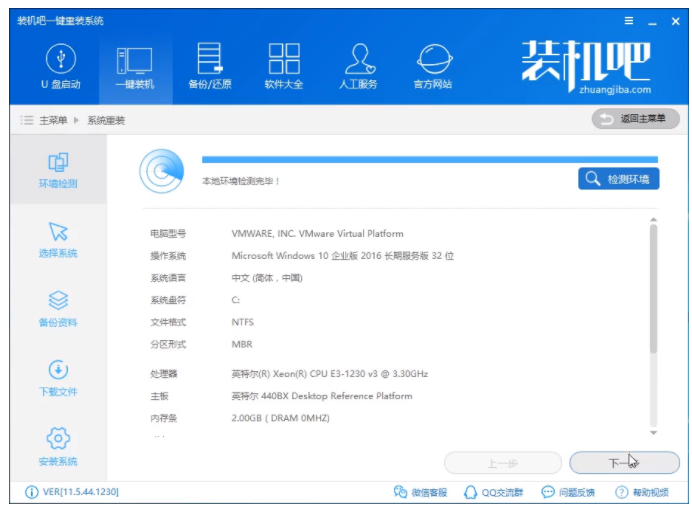
Task: Click the return arrow icon in 返回主菜单
Action: tap(607, 119)
